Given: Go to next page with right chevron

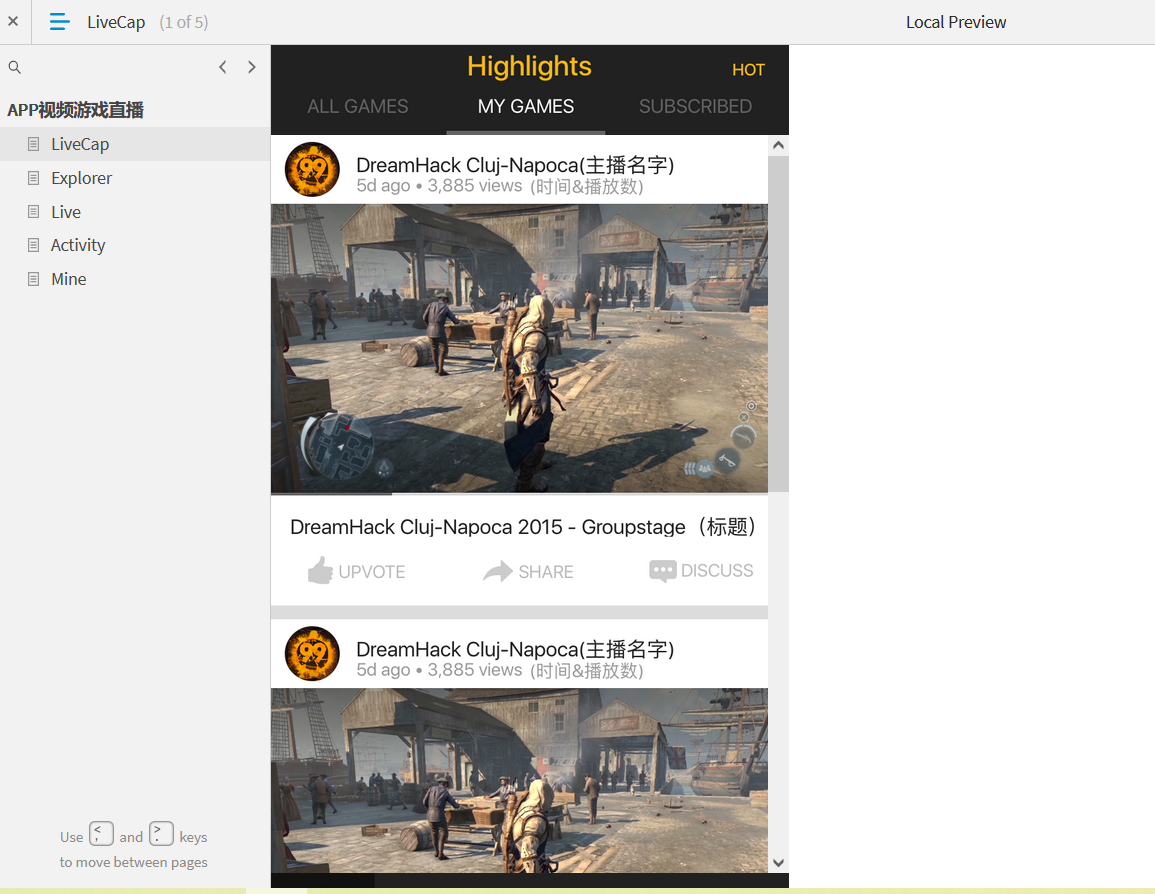Looking at the screenshot, I should coord(252,67).
